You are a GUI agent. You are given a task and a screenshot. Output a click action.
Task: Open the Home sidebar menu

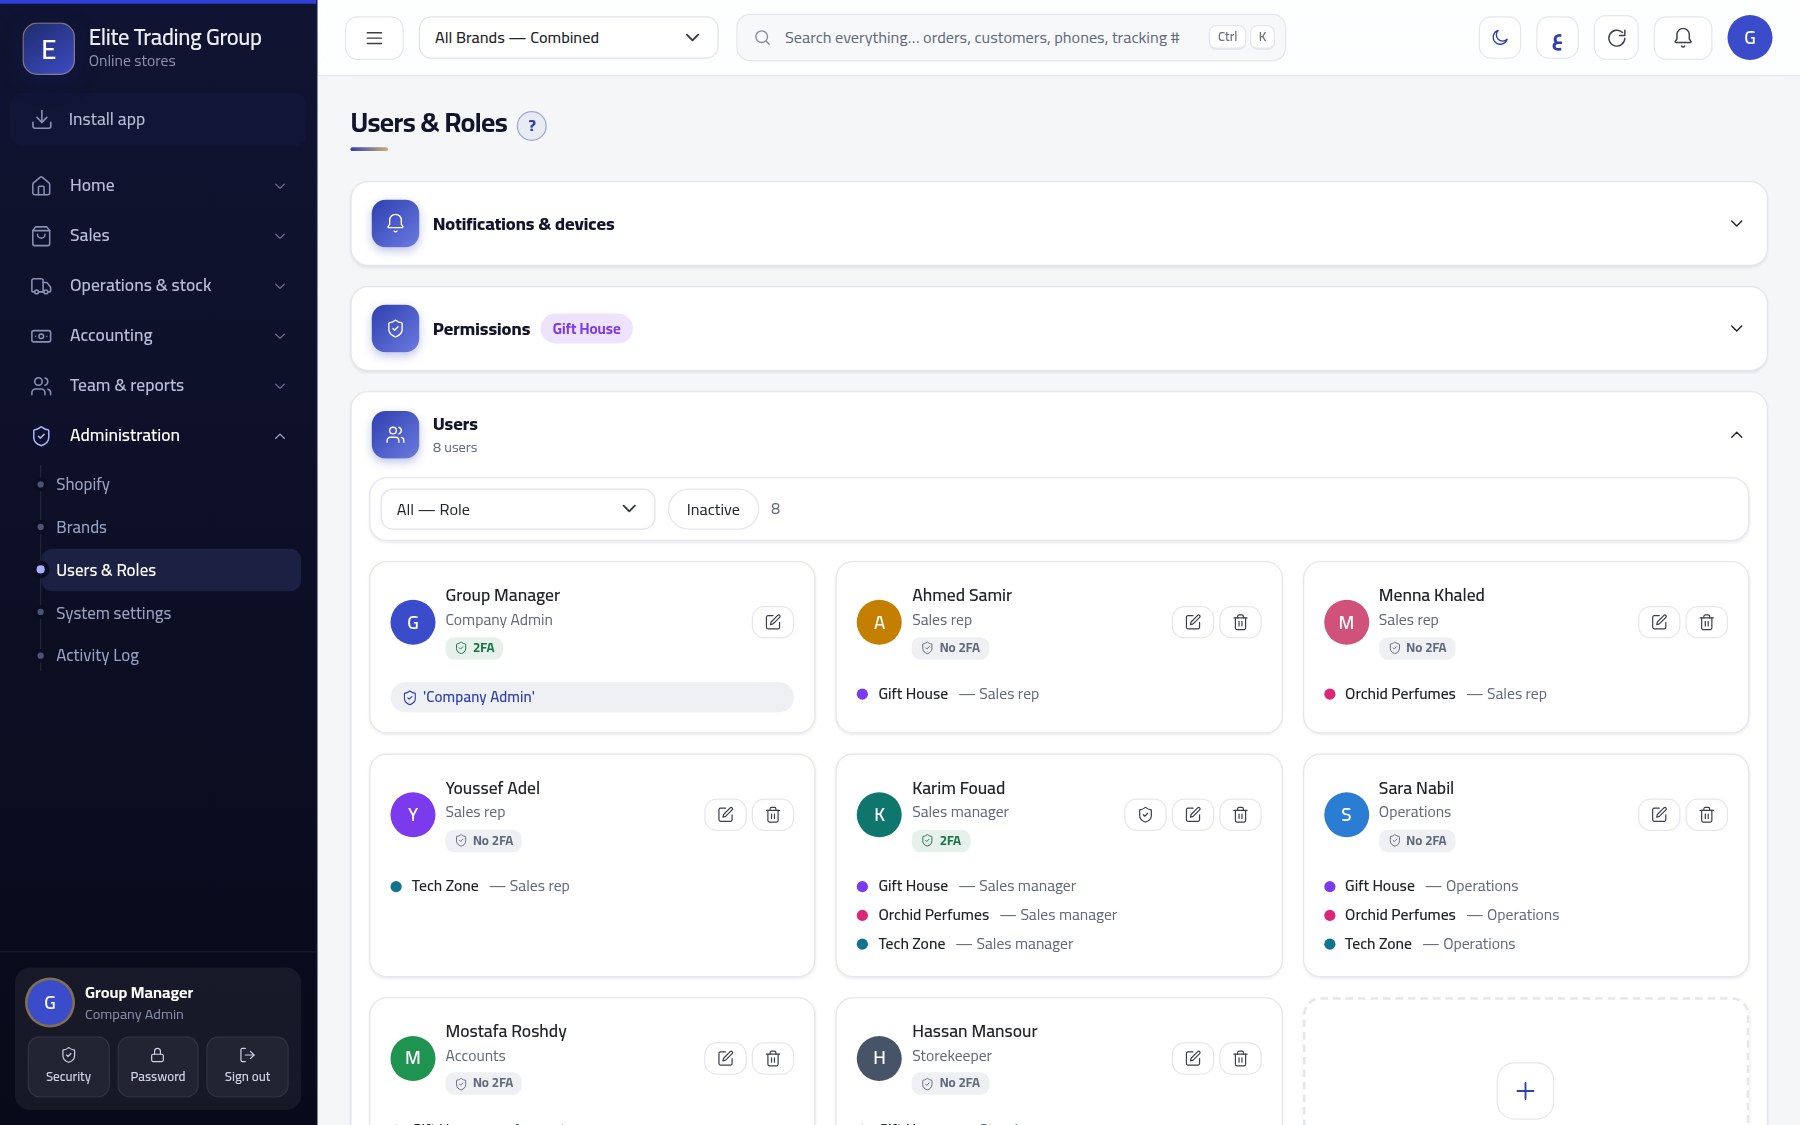tap(158, 186)
